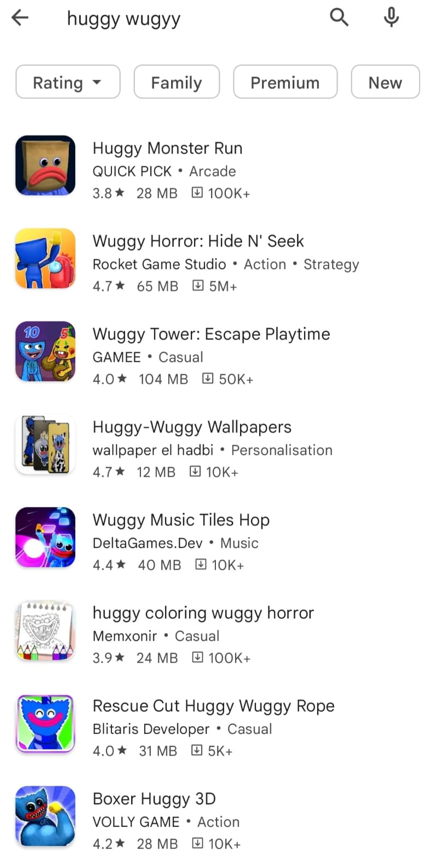The width and height of the screenshot is (422, 867).
Task: Open Rescue Cut Huggy Wuggy Rope icon
Action: tap(45, 723)
